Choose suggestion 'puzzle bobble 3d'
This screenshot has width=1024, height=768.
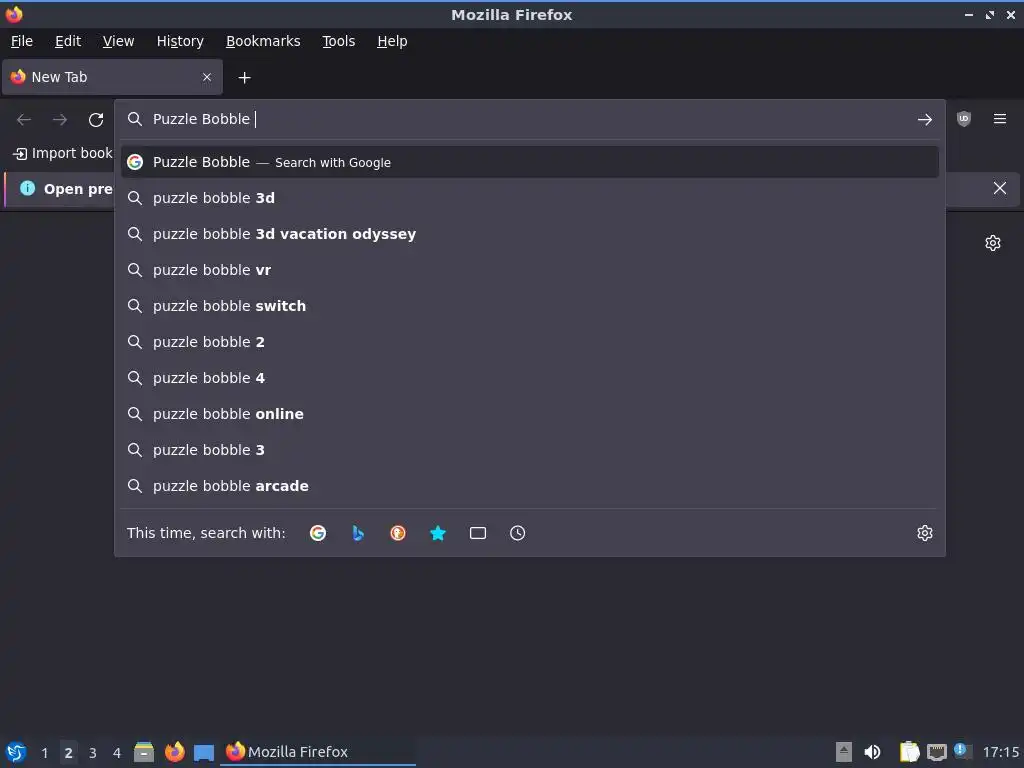530,198
